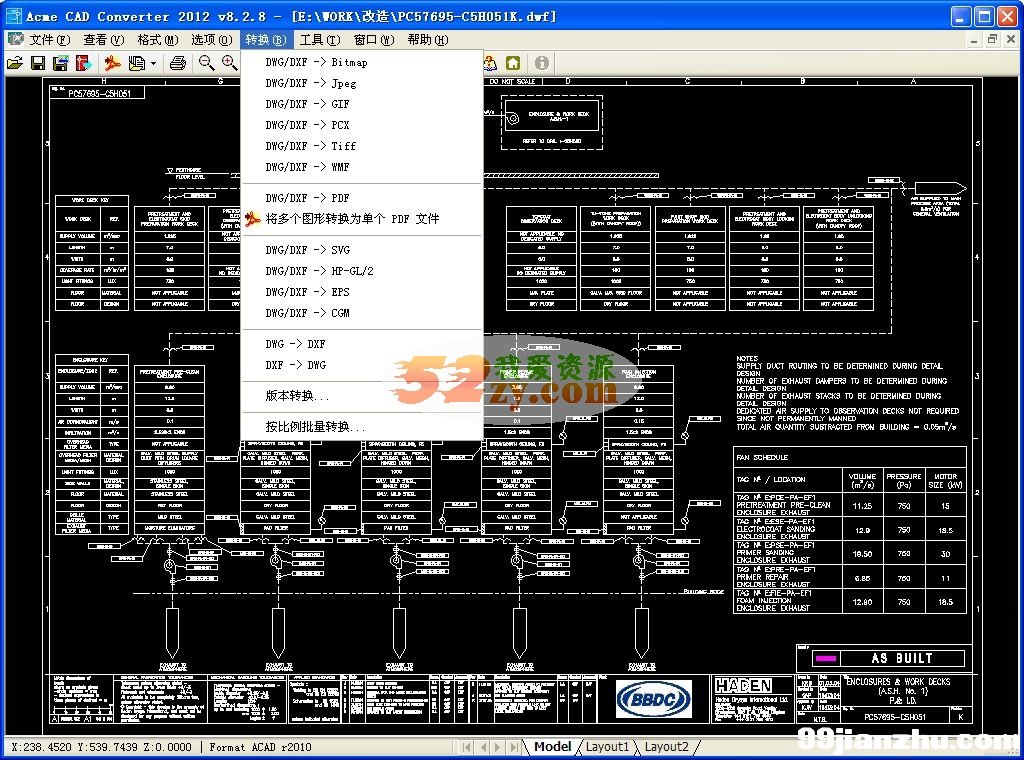Select 版本转换... menu entry
Screen dimensions: 1024x760
(362, 396)
